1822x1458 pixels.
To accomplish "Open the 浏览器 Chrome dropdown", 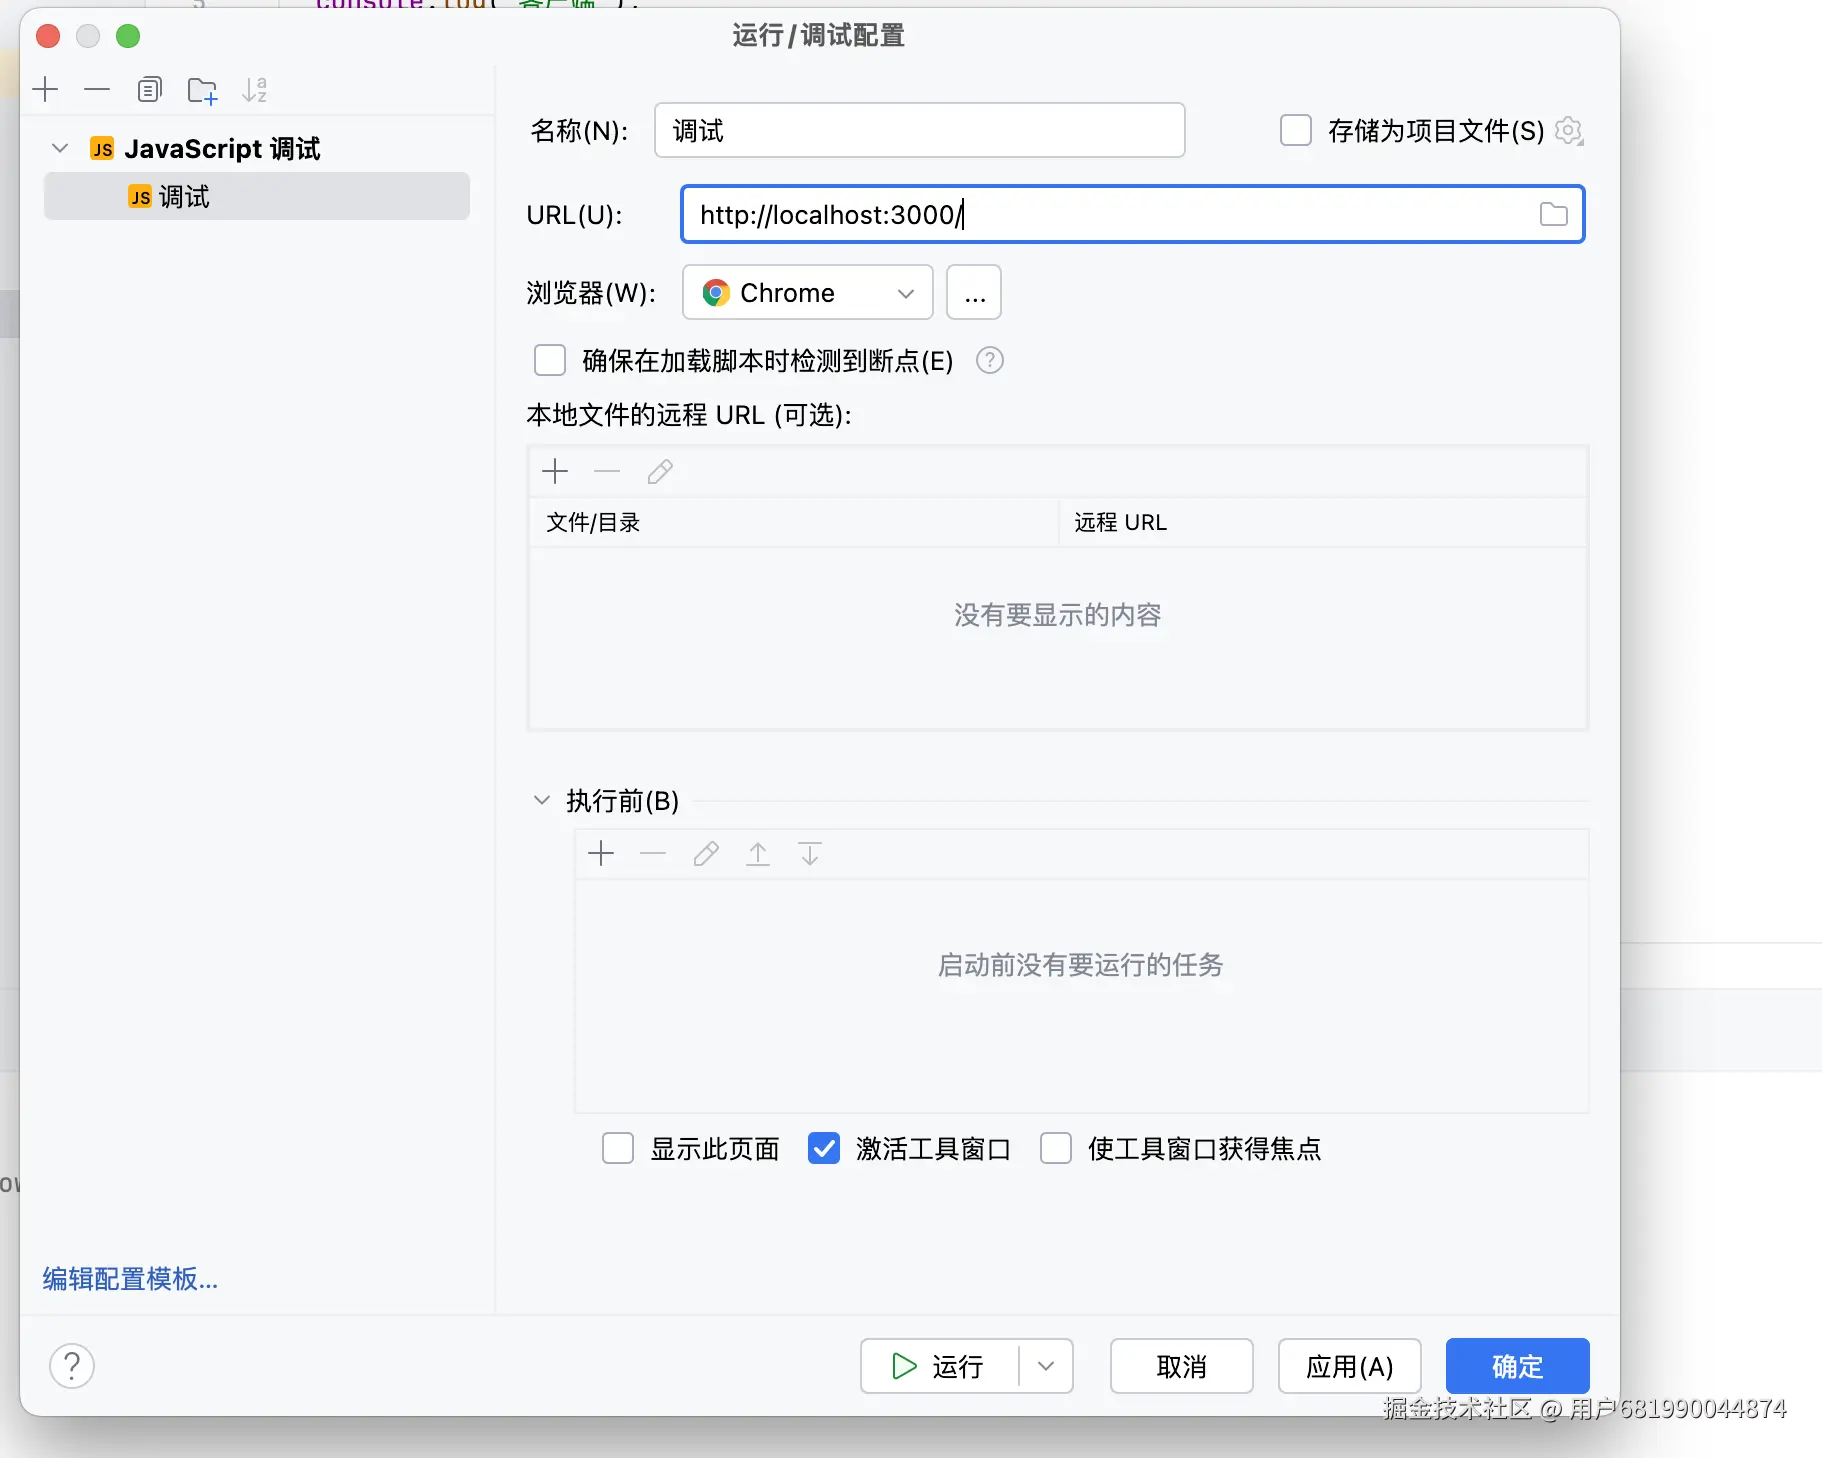I will coord(808,293).
